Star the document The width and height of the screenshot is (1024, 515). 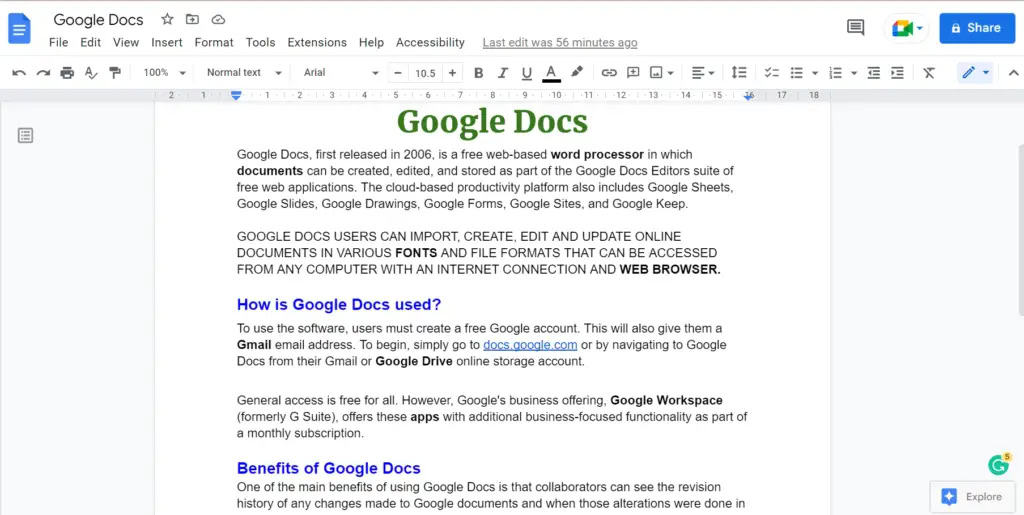point(167,20)
